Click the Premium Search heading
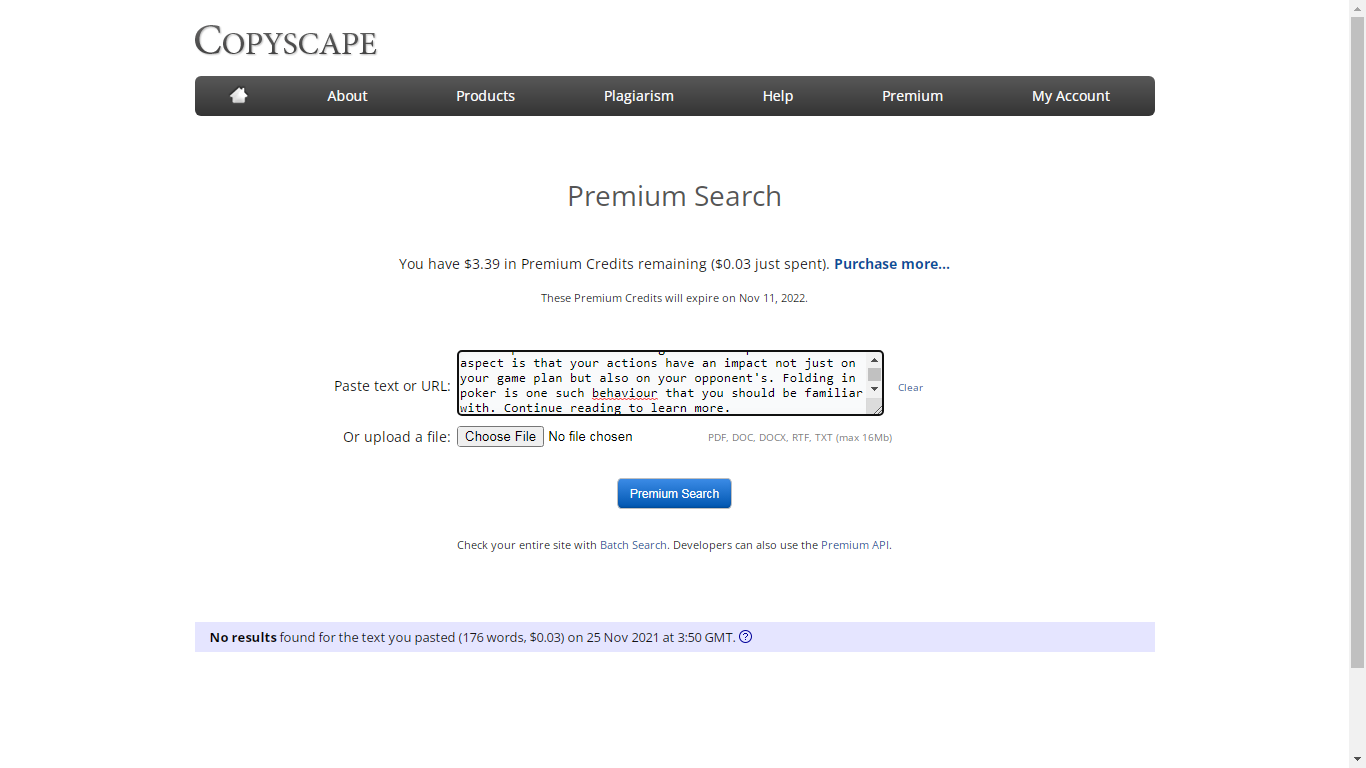The image size is (1366, 768). pyautogui.click(x=674, y=196)
